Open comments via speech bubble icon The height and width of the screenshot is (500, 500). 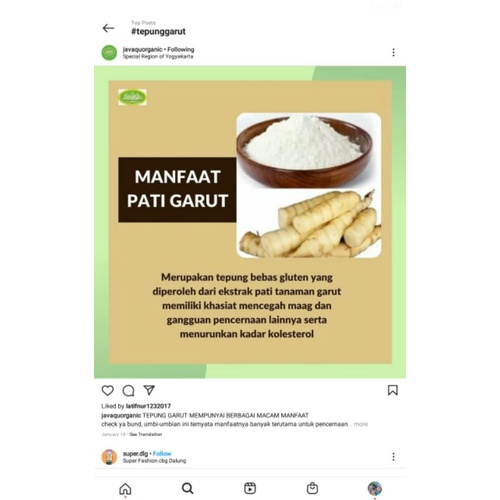point(128,390)
